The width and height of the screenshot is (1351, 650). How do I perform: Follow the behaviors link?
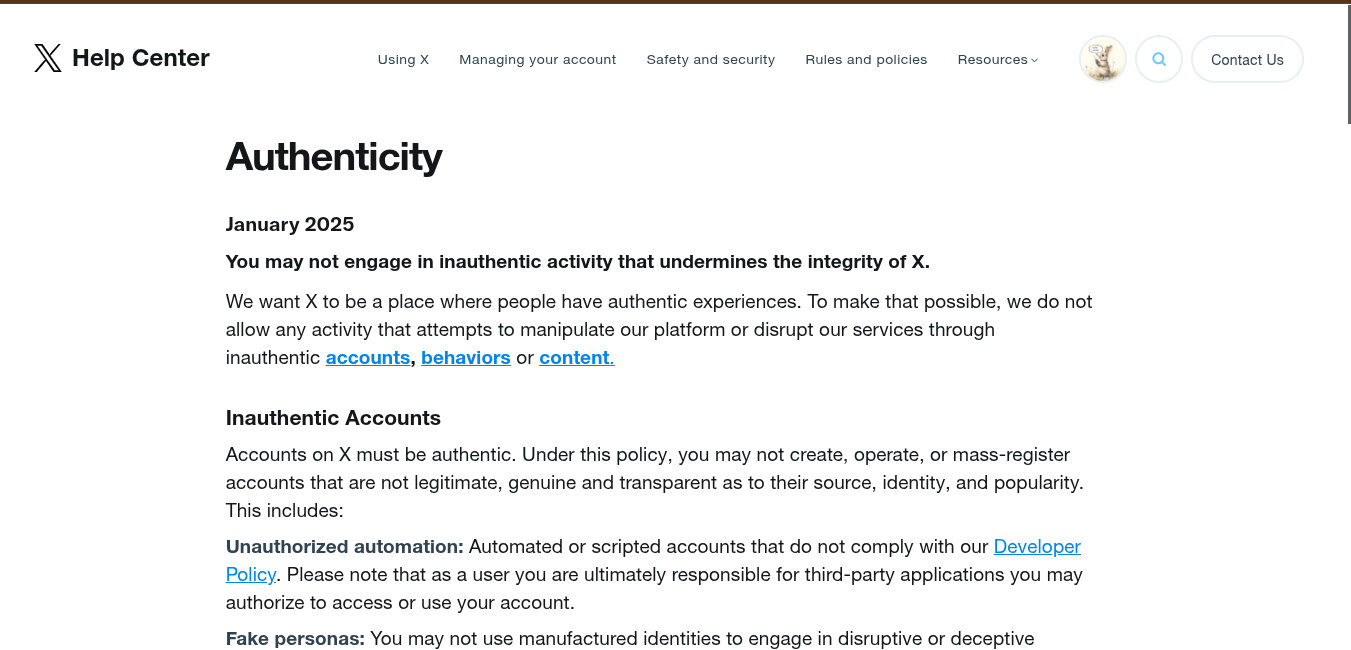[x=465, y=358]
